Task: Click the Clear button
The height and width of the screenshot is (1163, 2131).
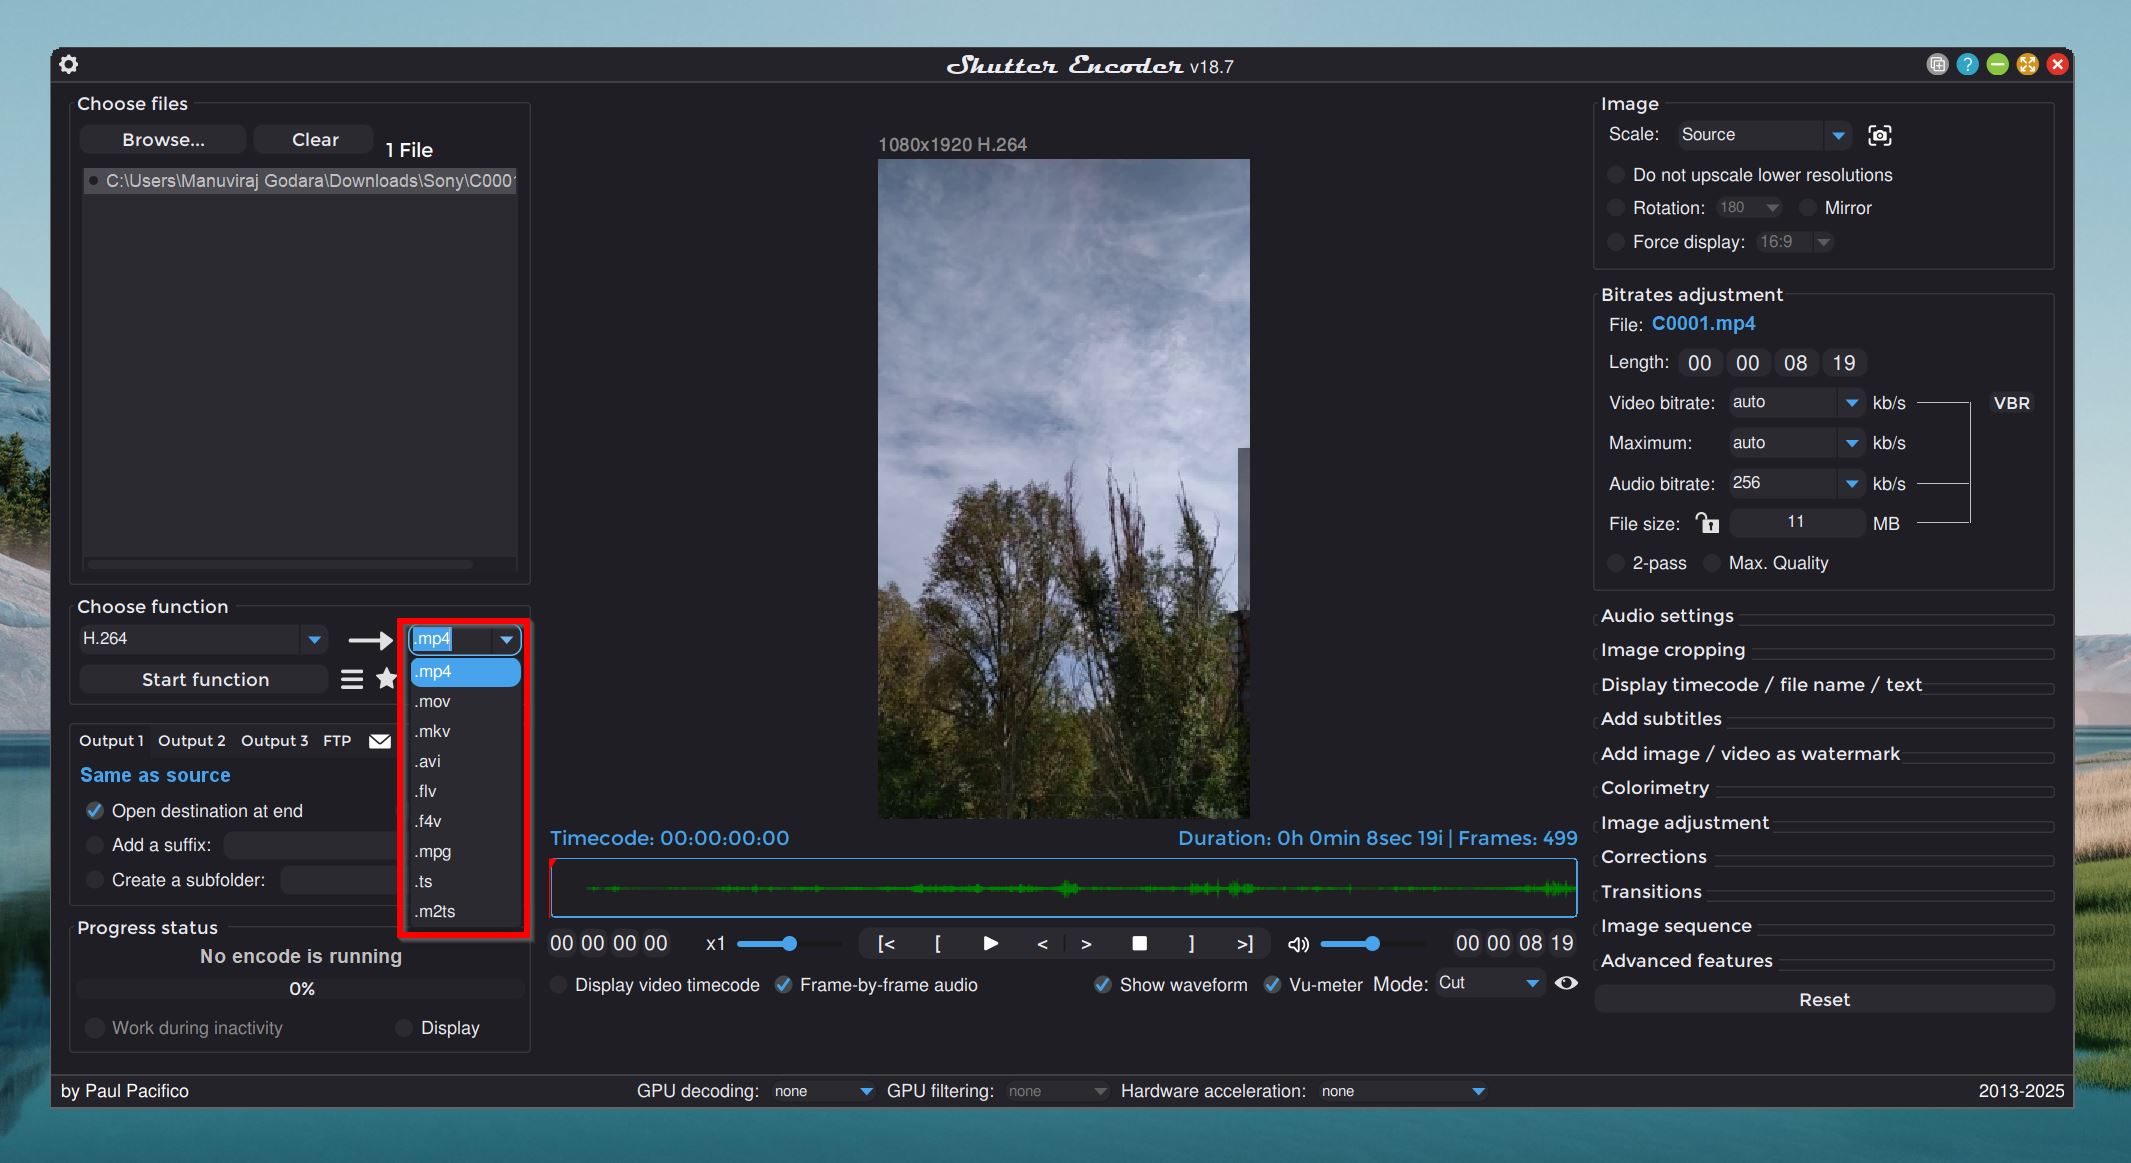Action: pyautogui.click(x=315, y=140)
